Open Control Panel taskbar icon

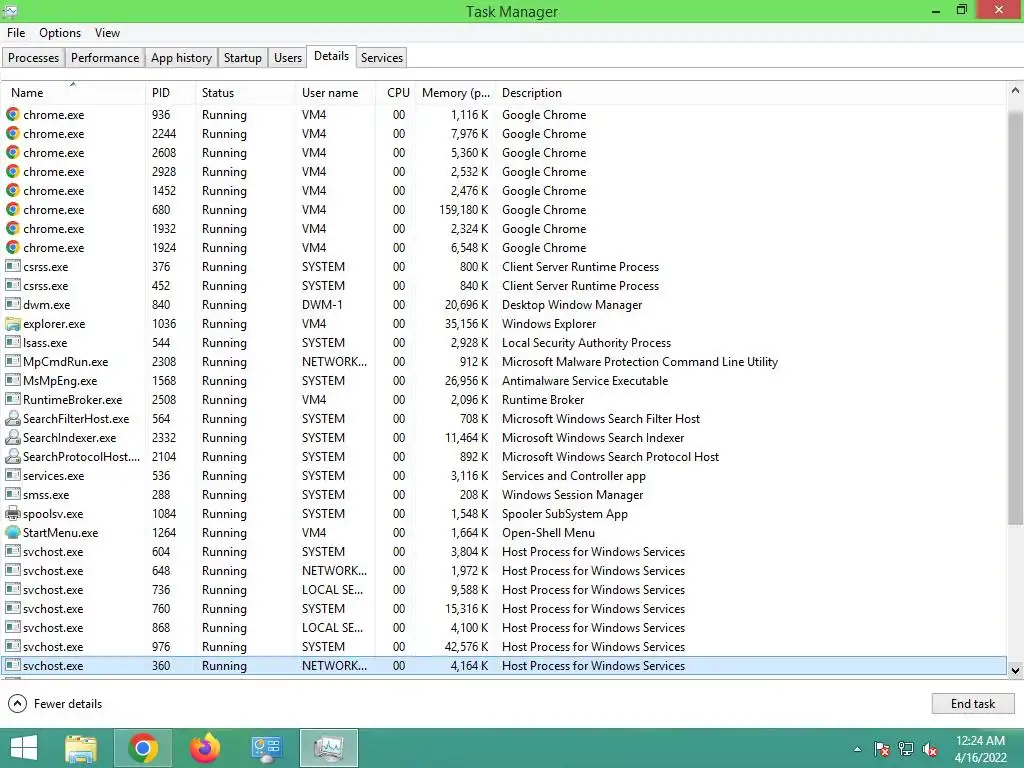[x=266, y=749]
